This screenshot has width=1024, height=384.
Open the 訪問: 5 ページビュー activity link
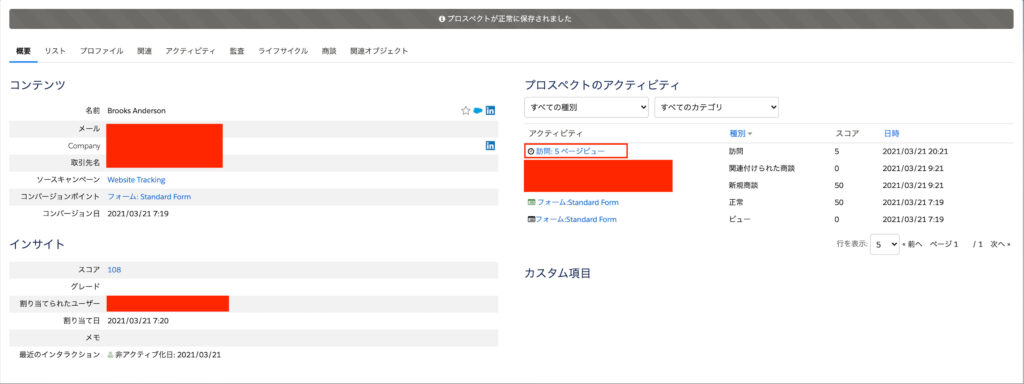[x=570, y=151]
